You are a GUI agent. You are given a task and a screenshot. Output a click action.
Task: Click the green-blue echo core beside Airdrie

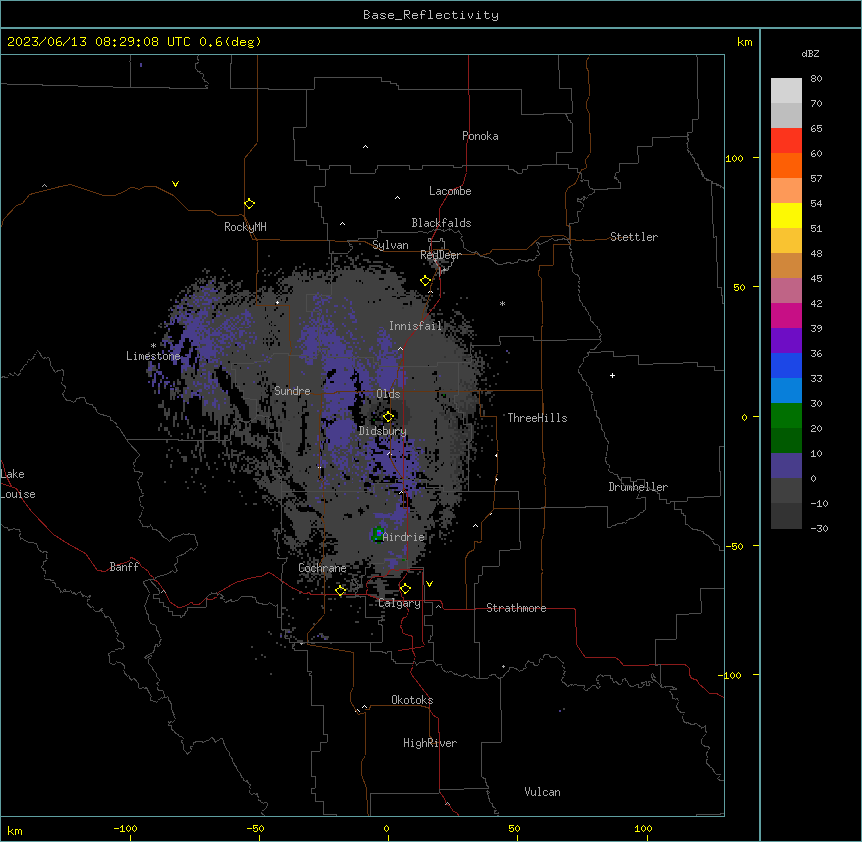pyautogui.click(x=378, y=534)
